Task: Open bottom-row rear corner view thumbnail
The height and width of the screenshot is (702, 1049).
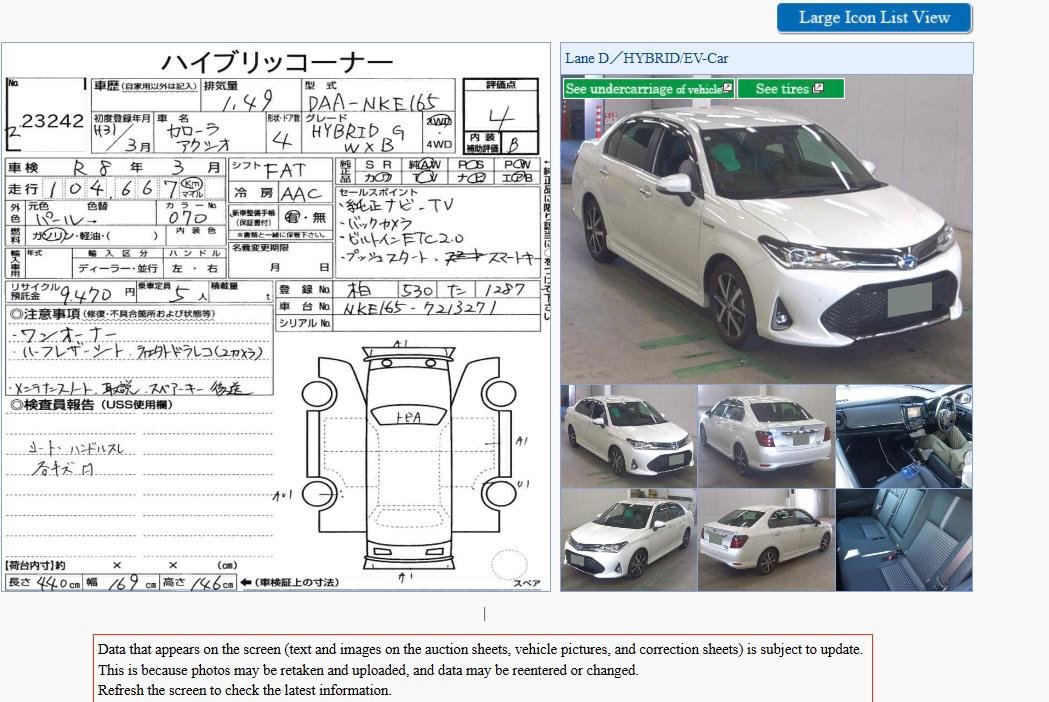Action: tap(766, 539)
